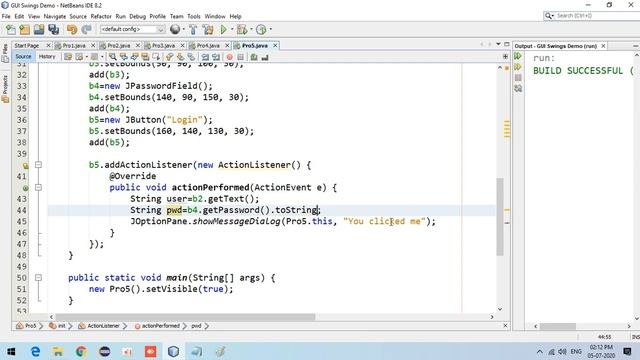Click the Shift Line Left icon

[x=205, y=57]
